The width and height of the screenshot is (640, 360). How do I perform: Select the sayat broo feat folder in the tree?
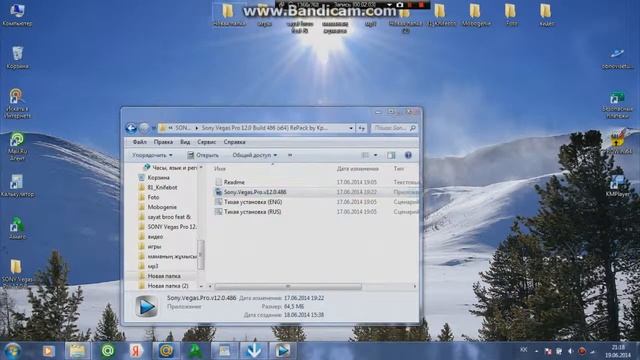coord(169,217)
